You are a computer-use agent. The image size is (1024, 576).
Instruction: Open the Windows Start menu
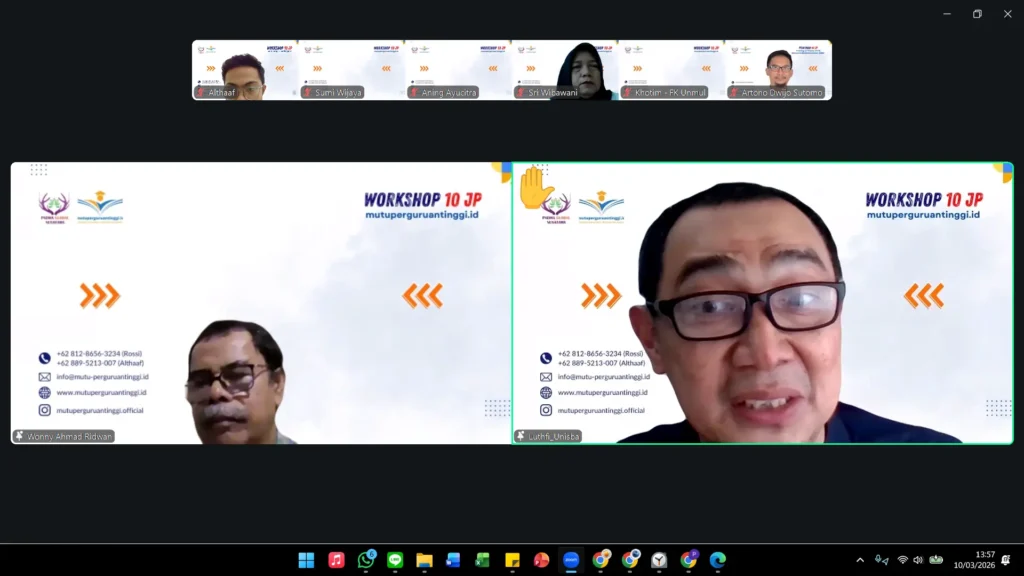pyautogui.click(x=306, y=560)
